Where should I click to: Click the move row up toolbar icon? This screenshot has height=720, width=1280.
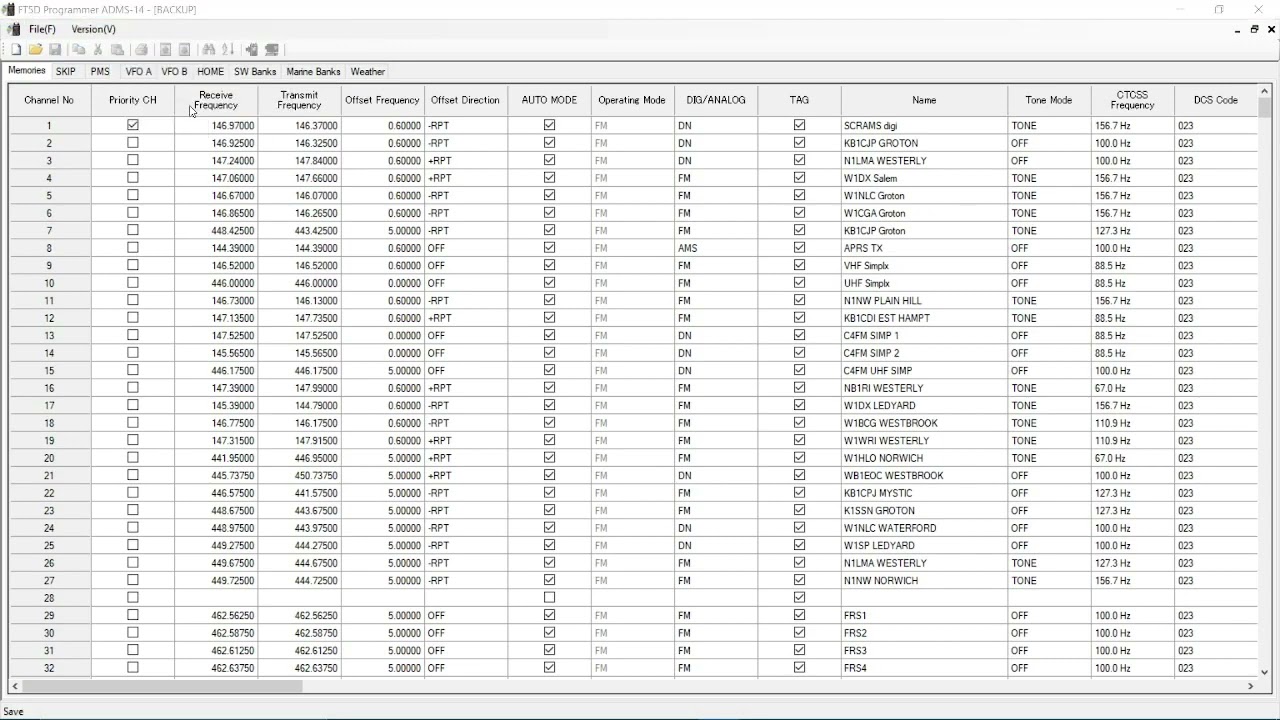tap(165, 50)
